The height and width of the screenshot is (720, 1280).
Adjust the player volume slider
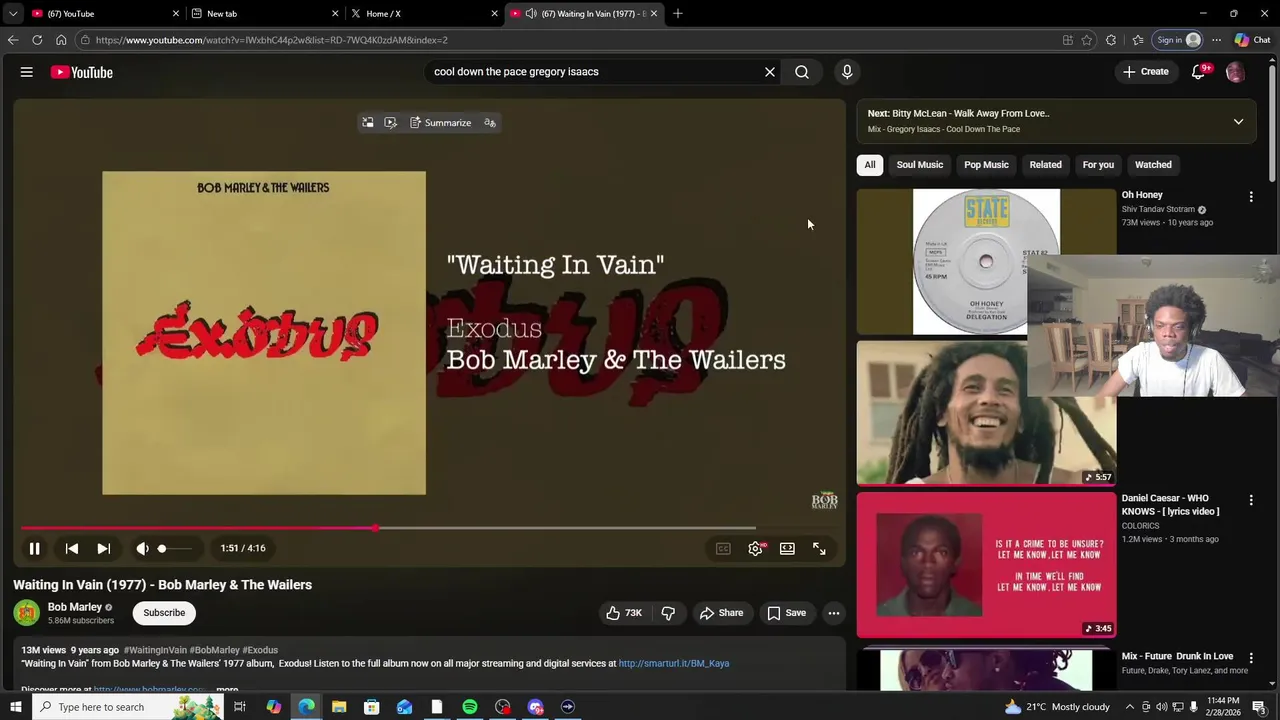pyautogui.click(x=175, y=548)
